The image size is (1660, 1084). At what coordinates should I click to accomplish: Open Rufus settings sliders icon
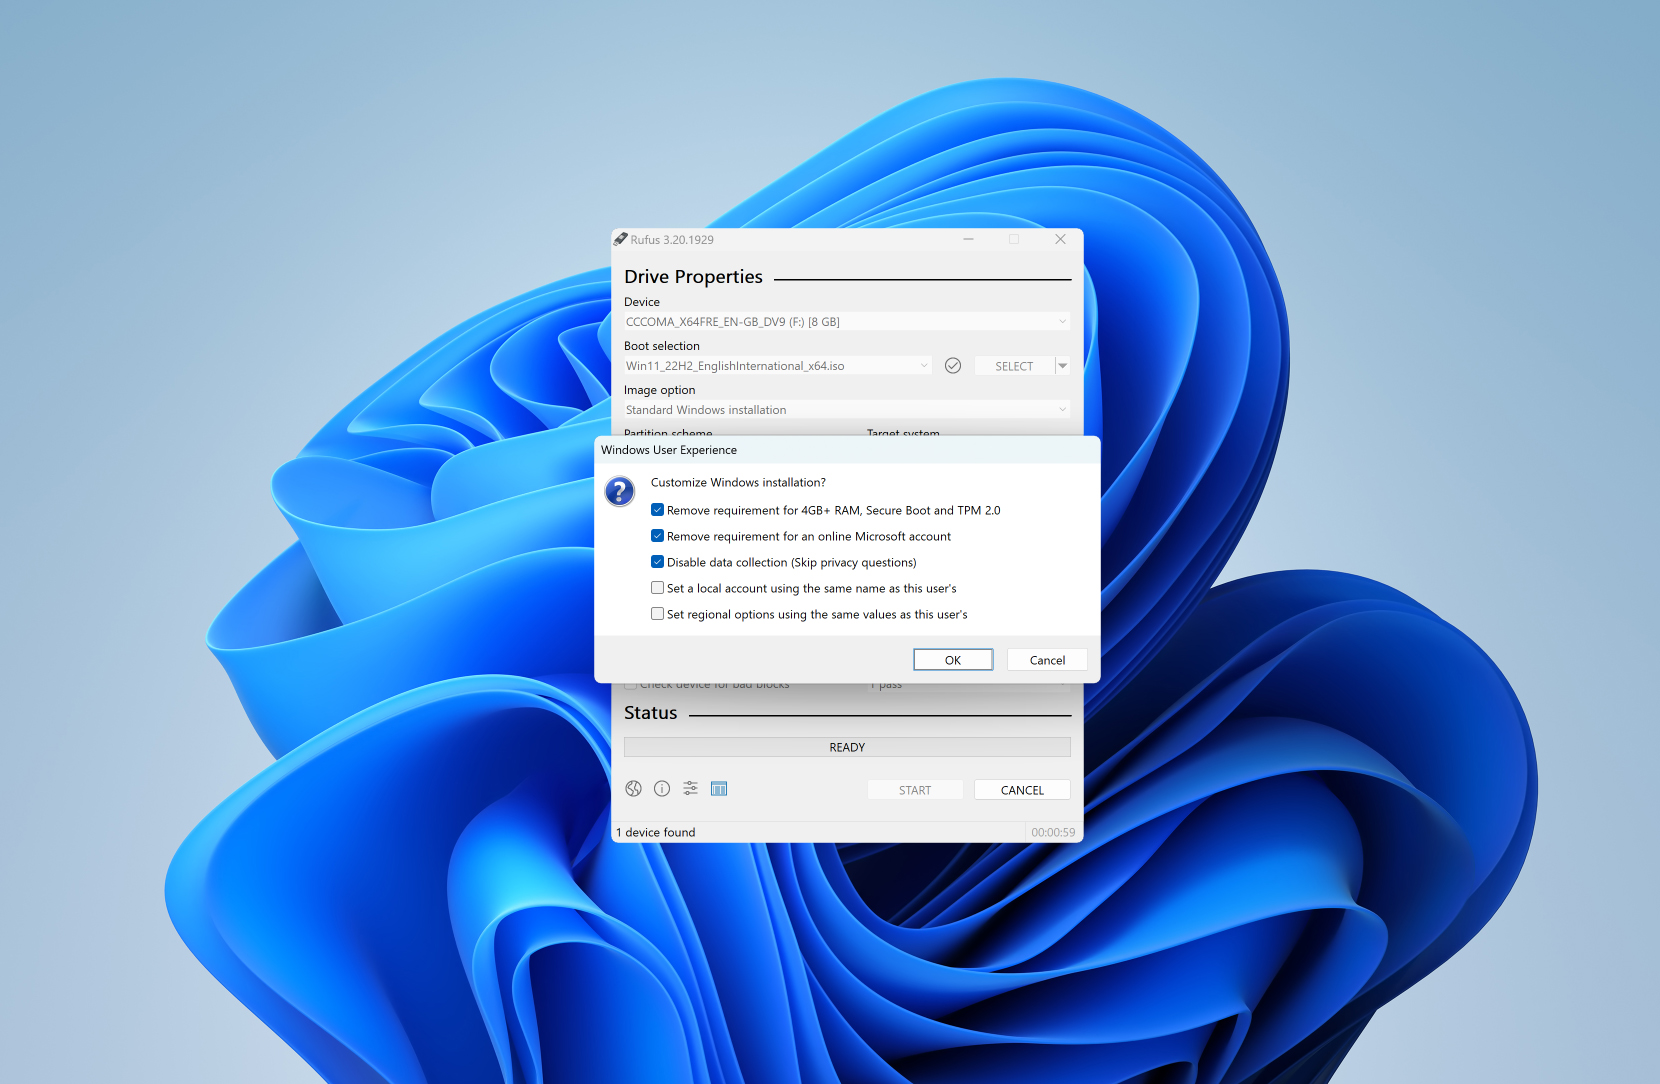pyautogui.click(x=690, y=789)
